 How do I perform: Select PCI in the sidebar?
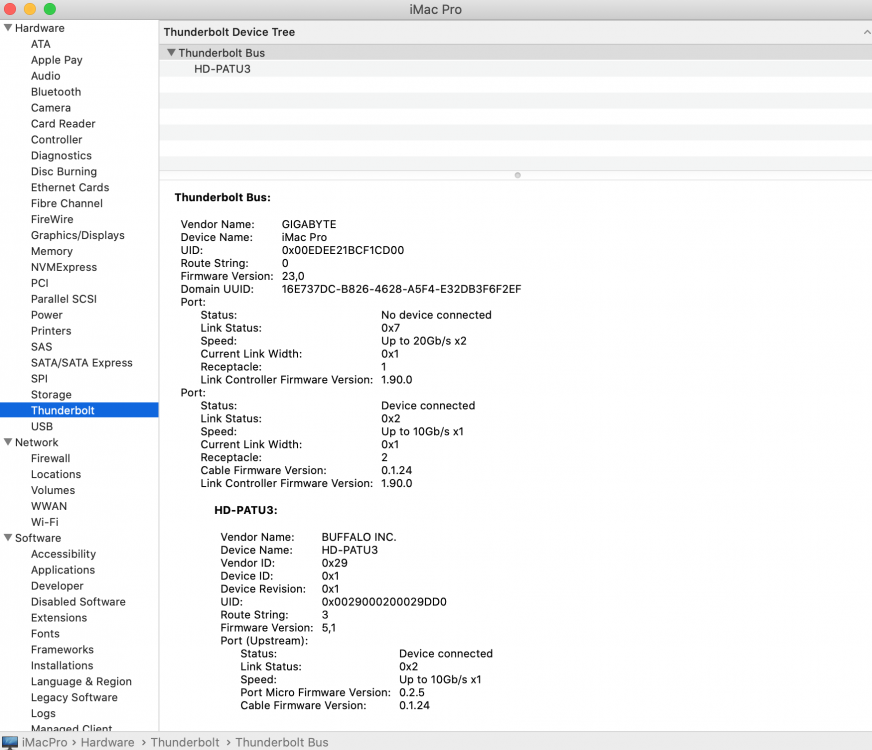coord(39,283)
